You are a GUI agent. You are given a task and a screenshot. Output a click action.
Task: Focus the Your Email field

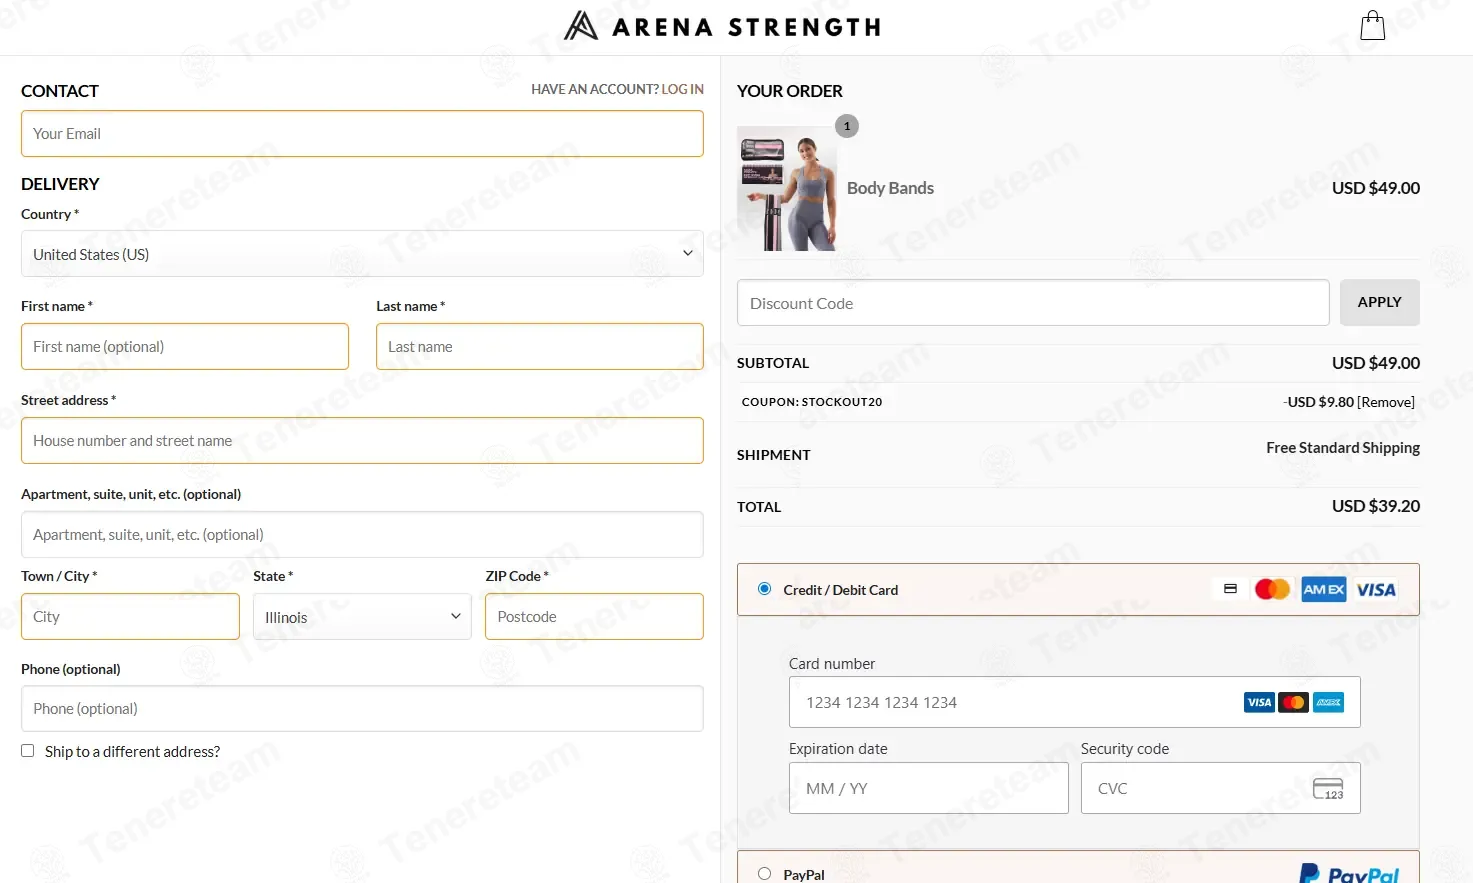pyautogui.click(x=362, y=134)
